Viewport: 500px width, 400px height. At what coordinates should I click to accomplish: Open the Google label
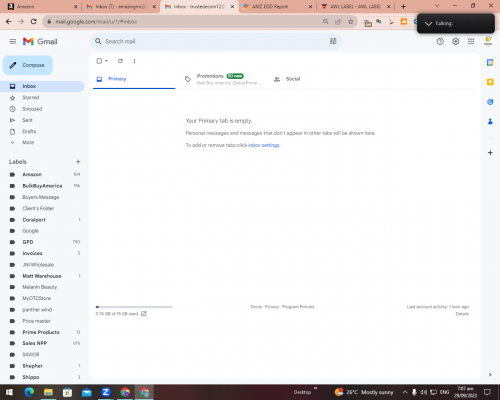click(x=30, y=231)
